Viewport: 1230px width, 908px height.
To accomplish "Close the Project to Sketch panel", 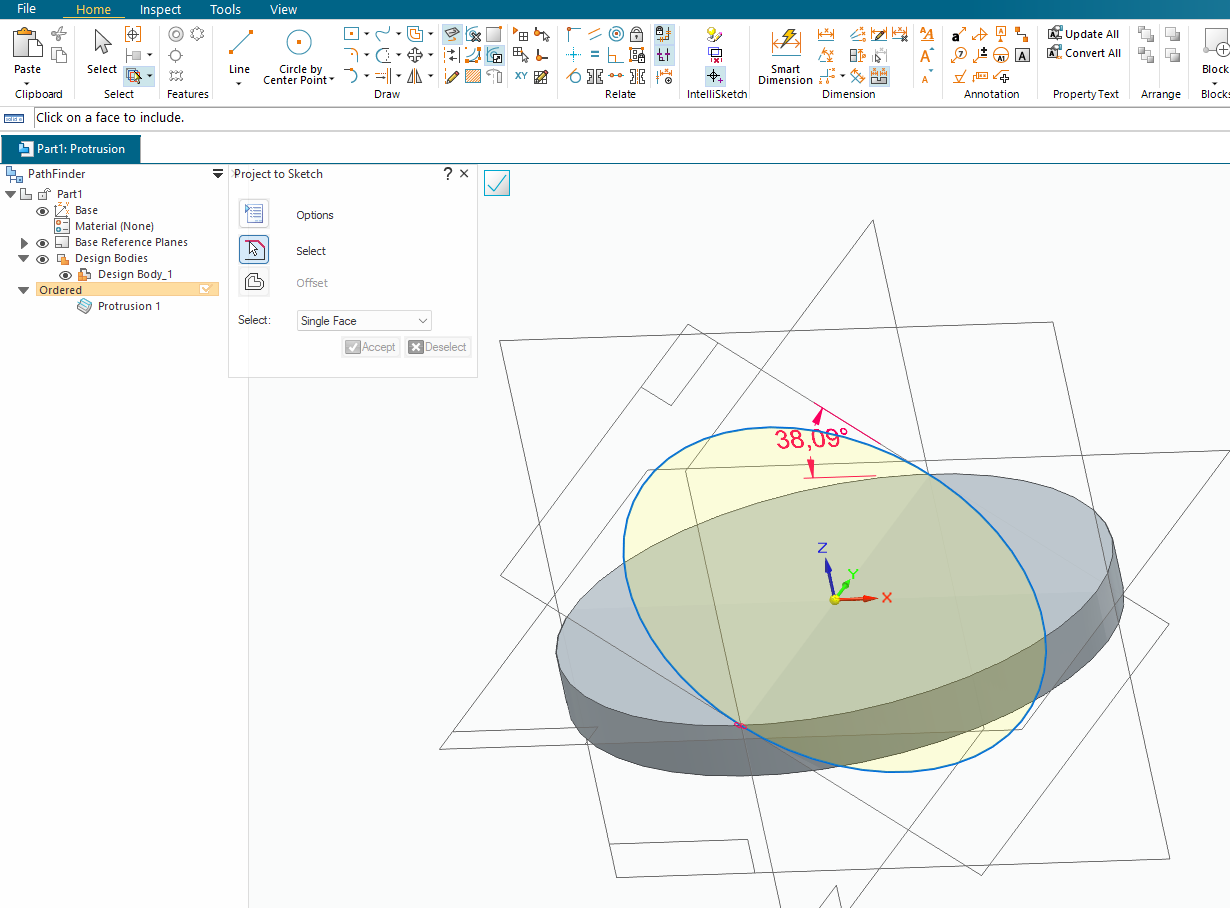I will pos(464,174).
